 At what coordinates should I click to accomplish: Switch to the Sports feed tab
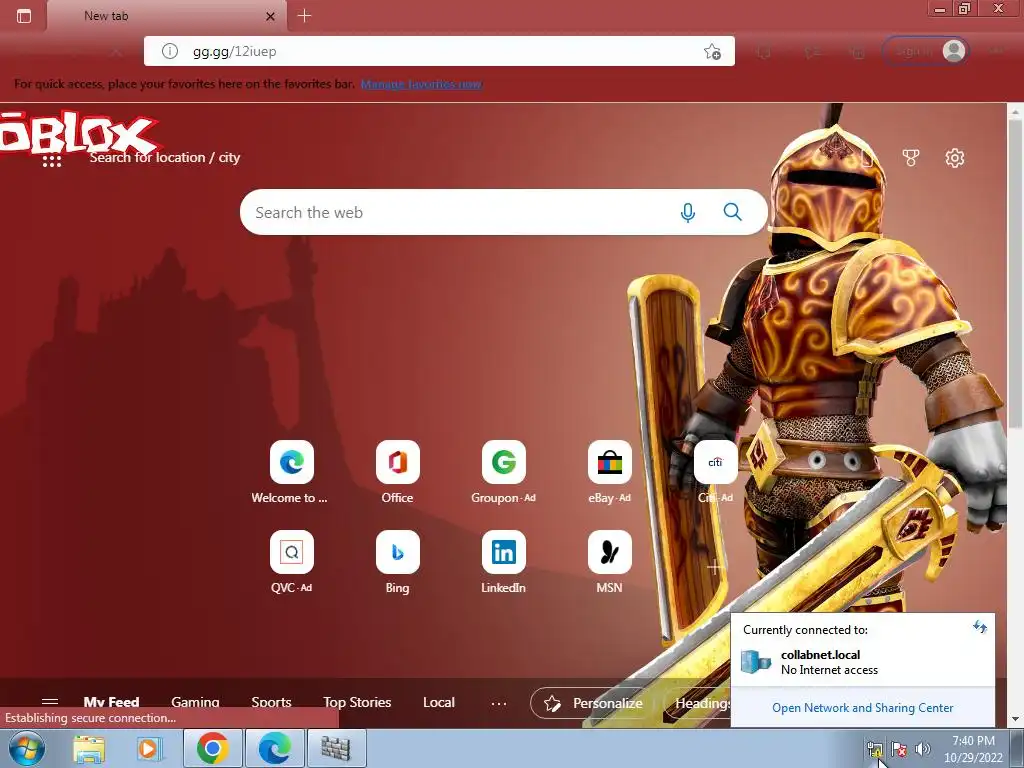pos(272,703)
